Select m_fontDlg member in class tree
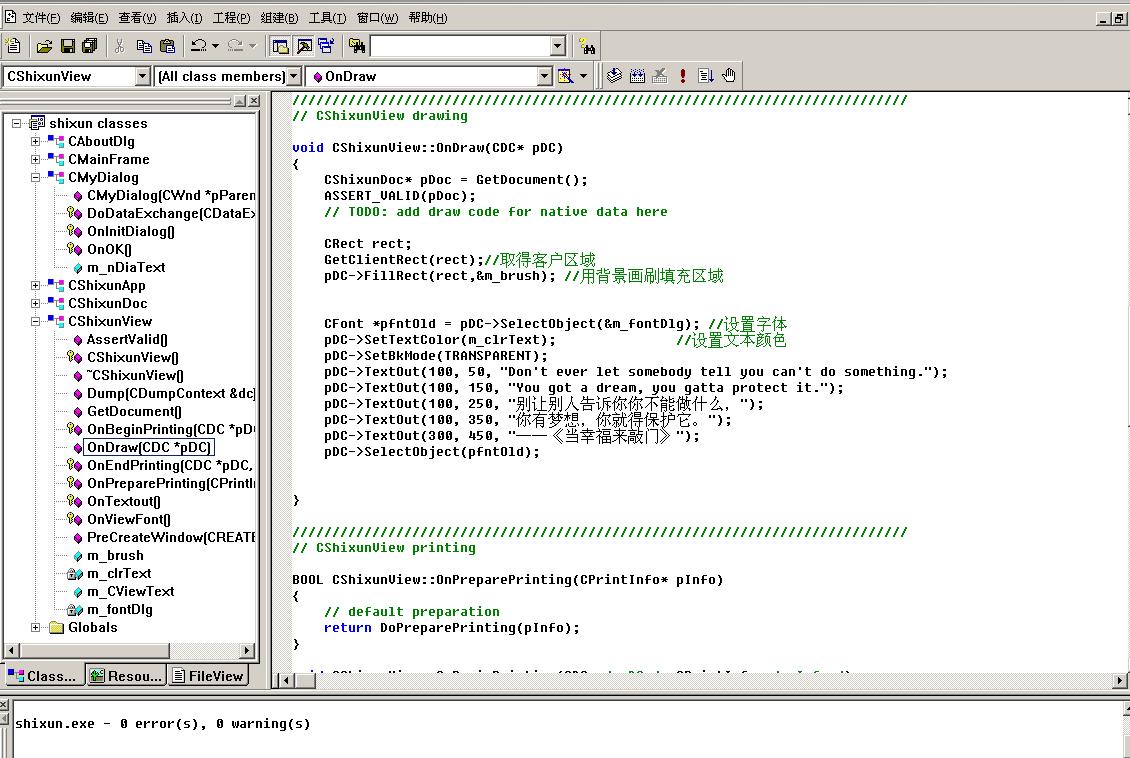This screenshot has width=1130, height=758. tap(120, 610)
